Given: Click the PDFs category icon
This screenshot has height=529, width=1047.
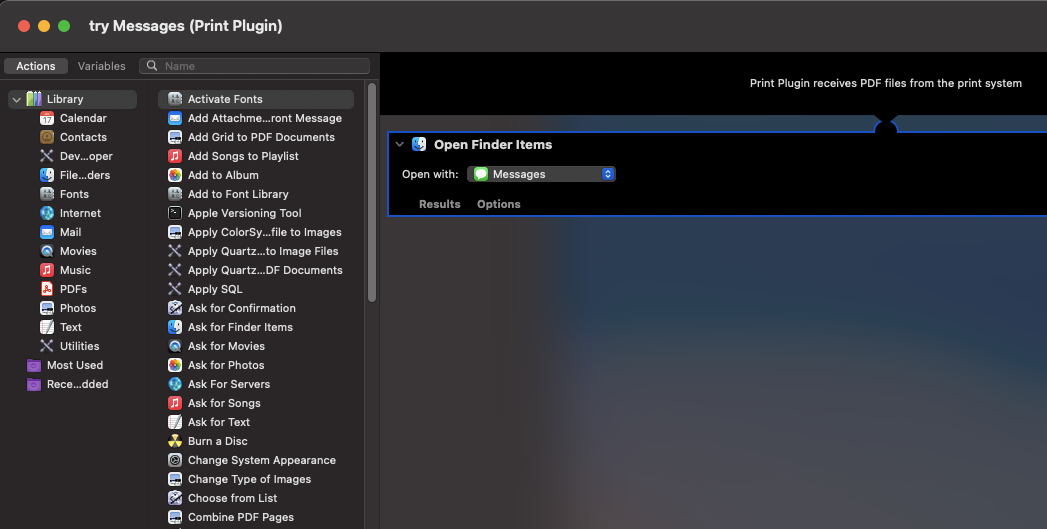Looking at the screenshot, I should click(47, 289).
